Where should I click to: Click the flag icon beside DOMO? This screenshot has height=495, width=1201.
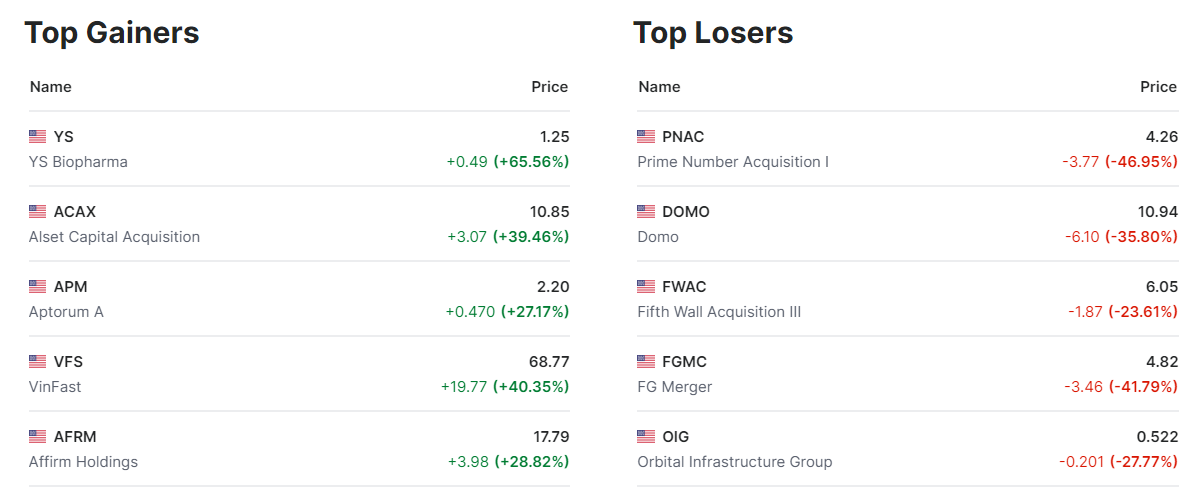click(646, 212)
